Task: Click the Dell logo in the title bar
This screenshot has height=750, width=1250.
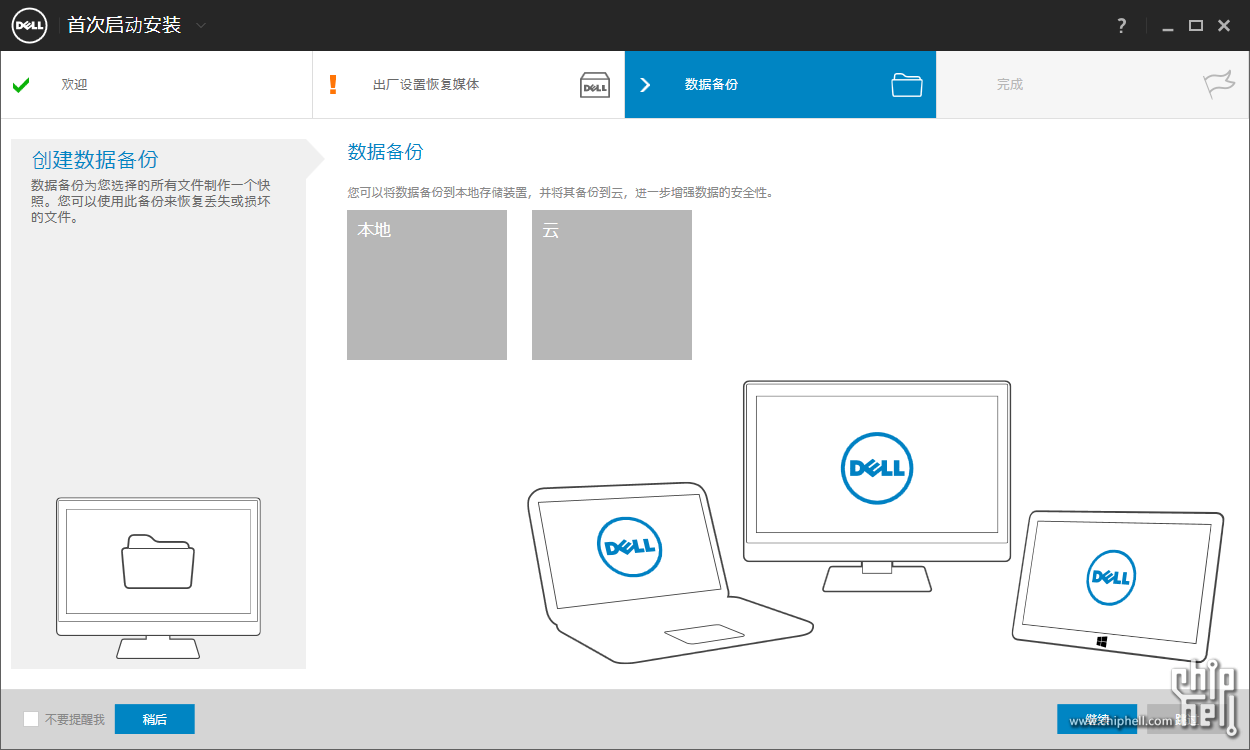Action: [30, 25]
